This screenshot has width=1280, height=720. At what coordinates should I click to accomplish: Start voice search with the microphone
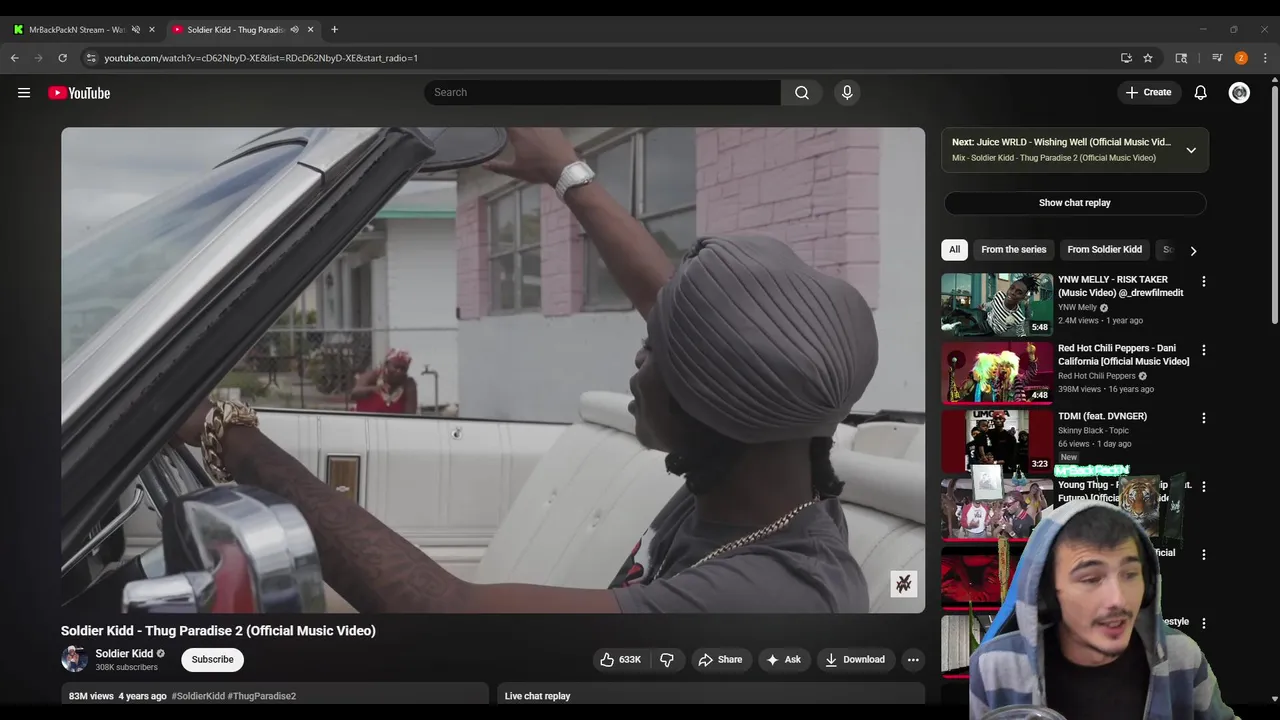click(x=847, y=92)
